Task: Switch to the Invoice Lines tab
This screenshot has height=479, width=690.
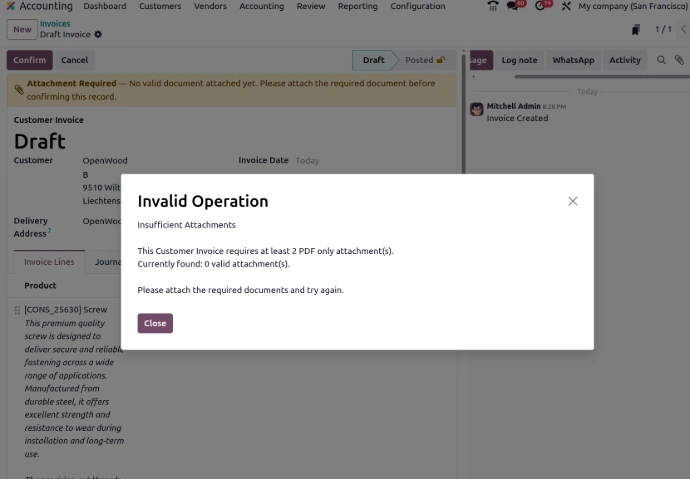Action: [x=49, y=262]
